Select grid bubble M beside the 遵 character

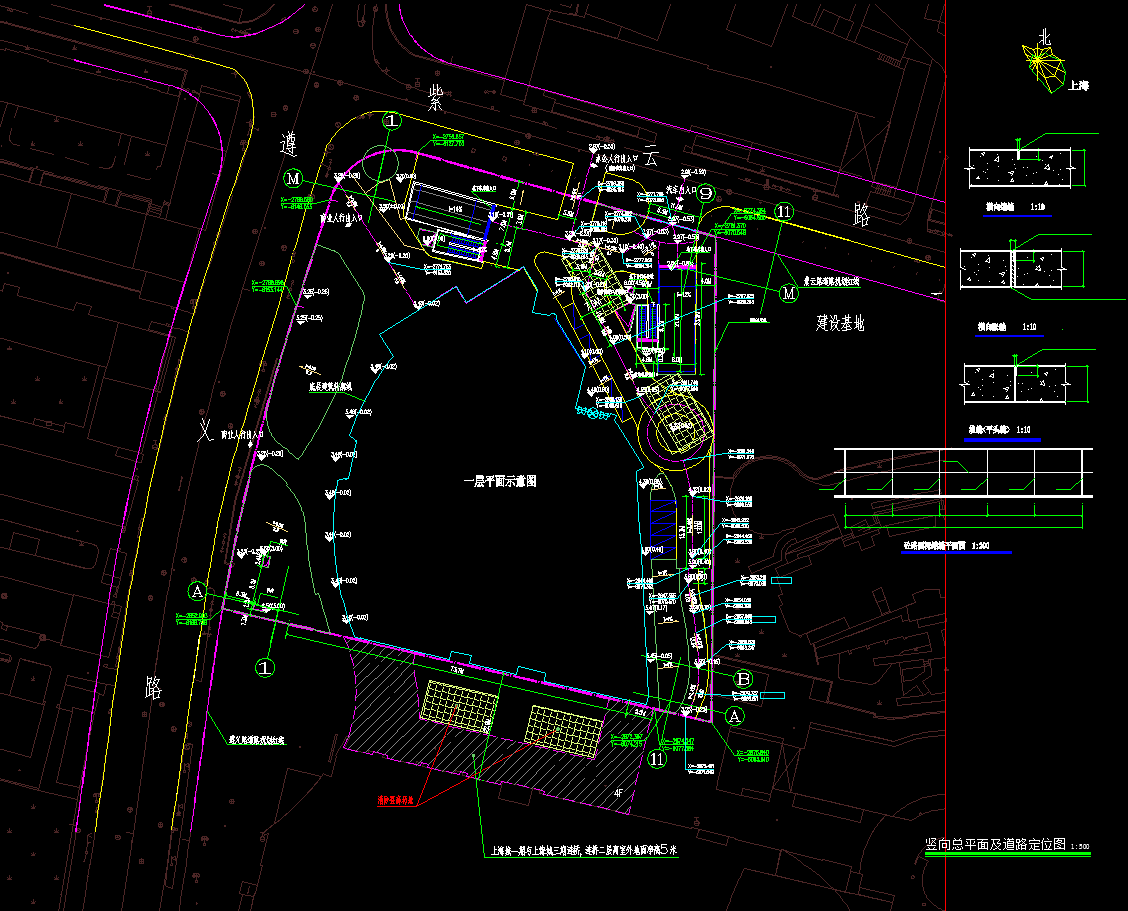[x=293, y=178]
